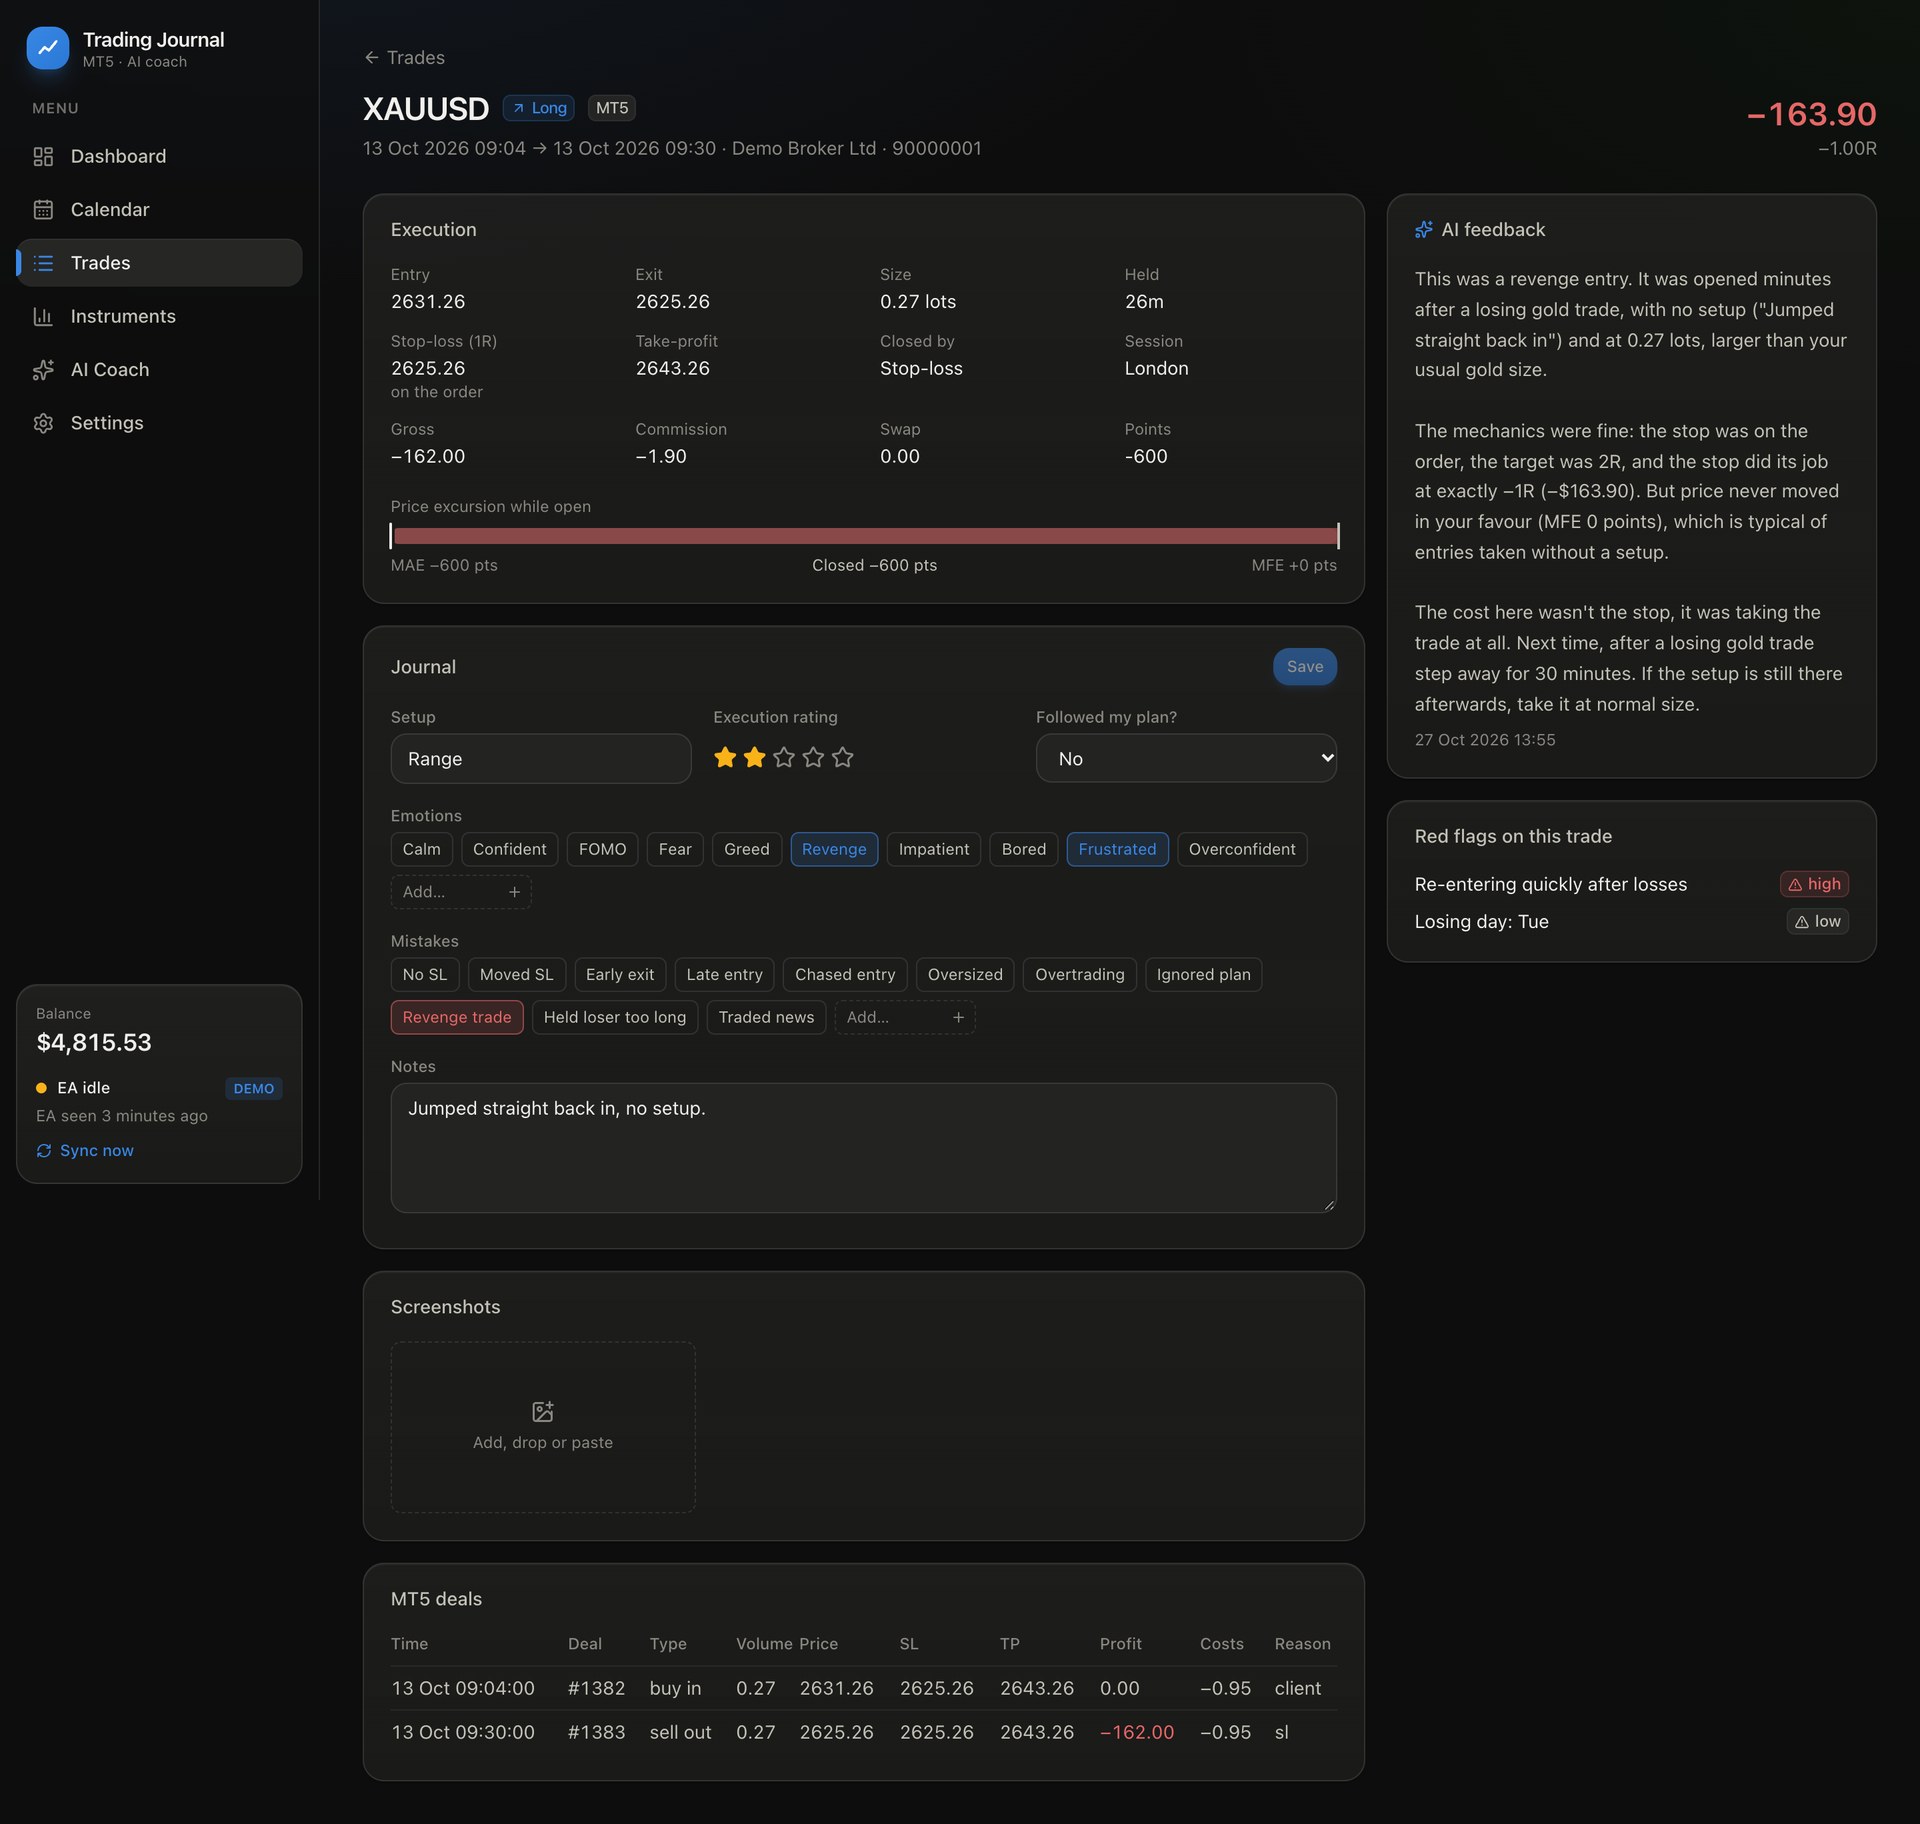
Task: Toggle the Frustrated emotion tag
Action: 1117,849
